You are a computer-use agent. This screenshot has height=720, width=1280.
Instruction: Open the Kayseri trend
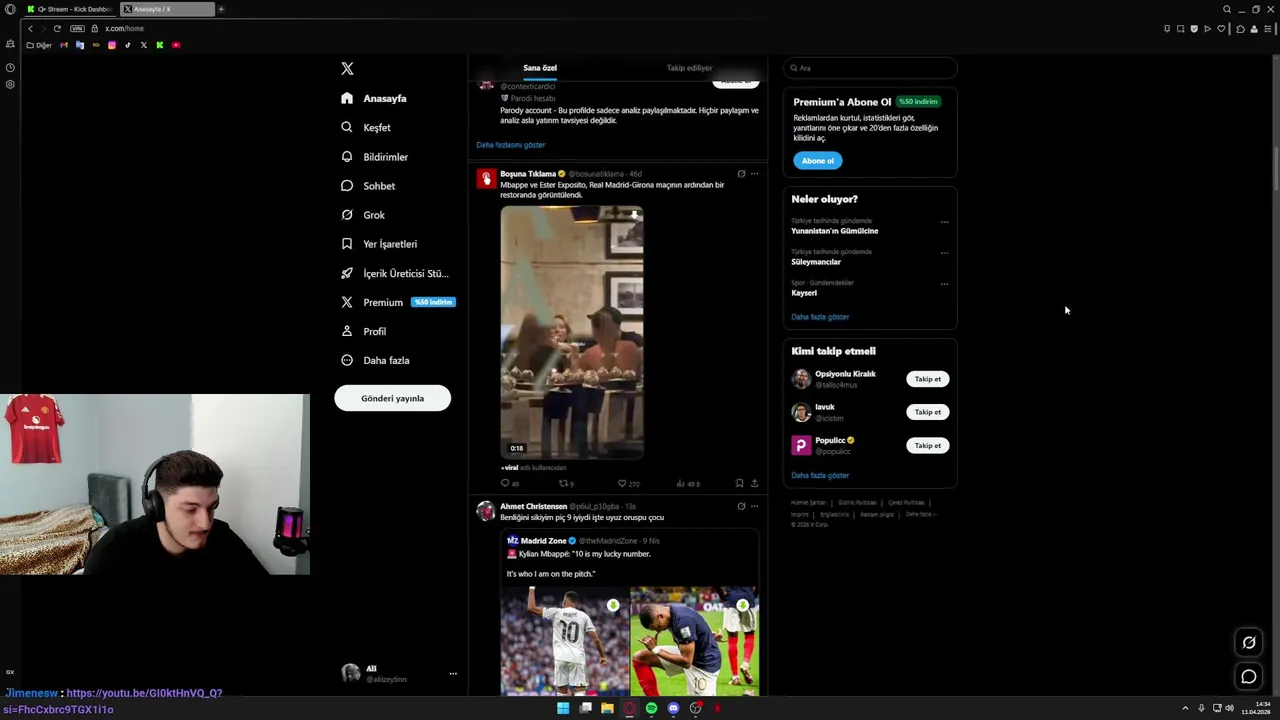(804, 293)
